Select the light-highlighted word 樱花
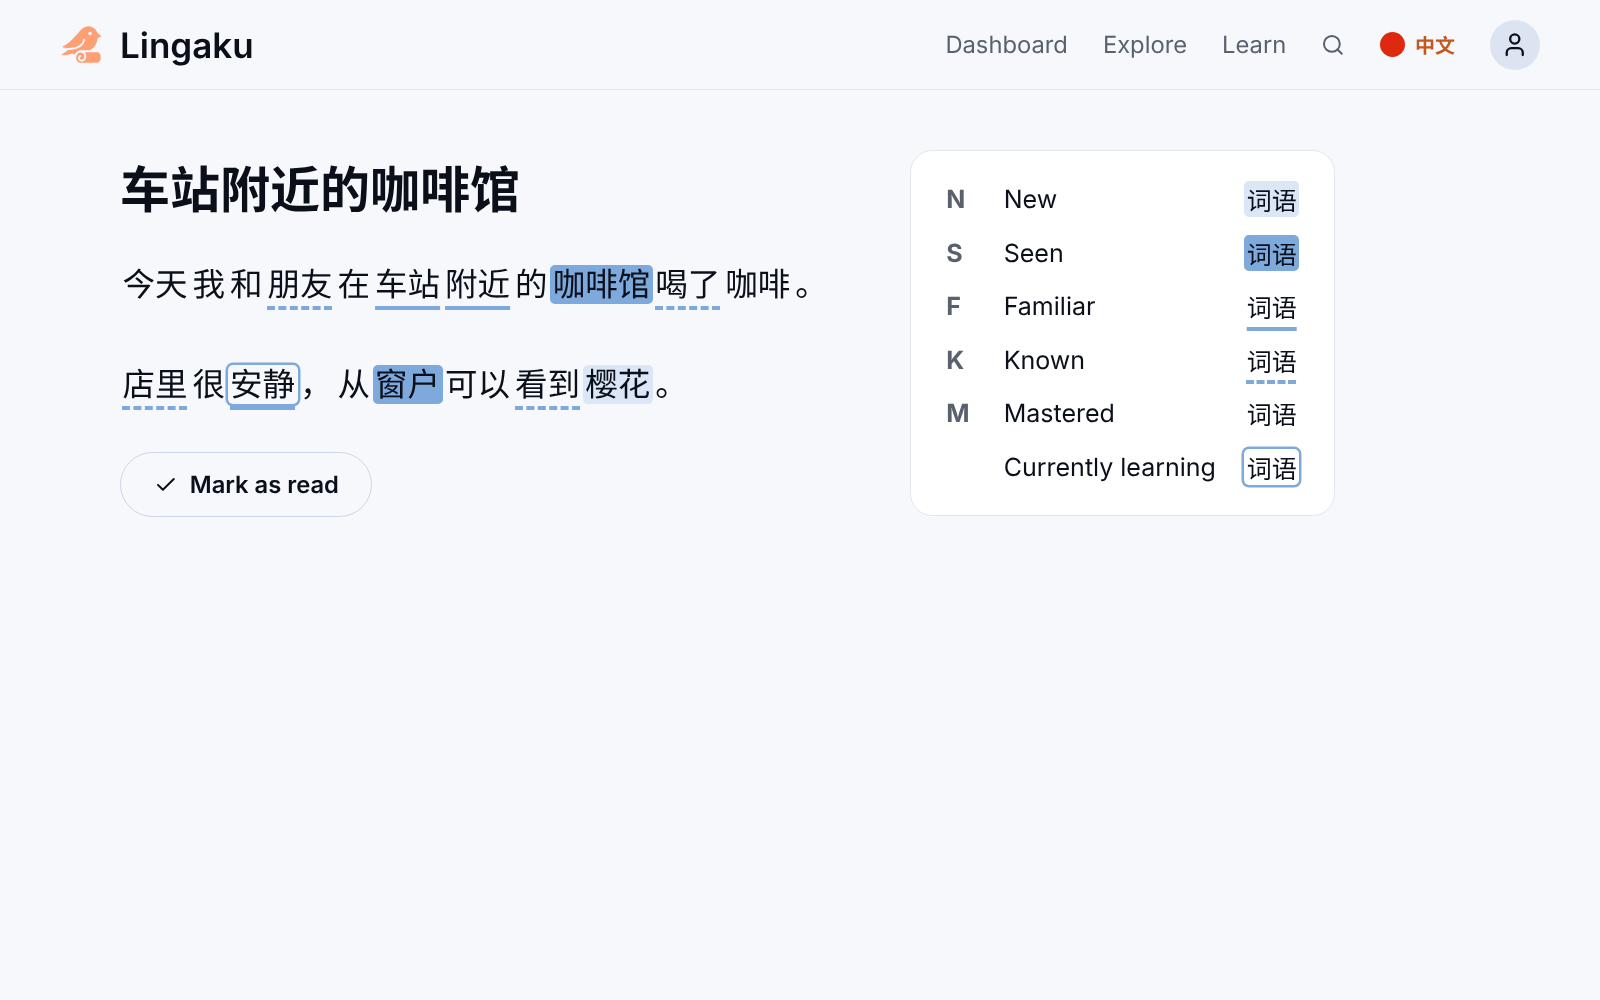Image resolution: width=1600 pixels, height=1000 pixels. (618, 384)
